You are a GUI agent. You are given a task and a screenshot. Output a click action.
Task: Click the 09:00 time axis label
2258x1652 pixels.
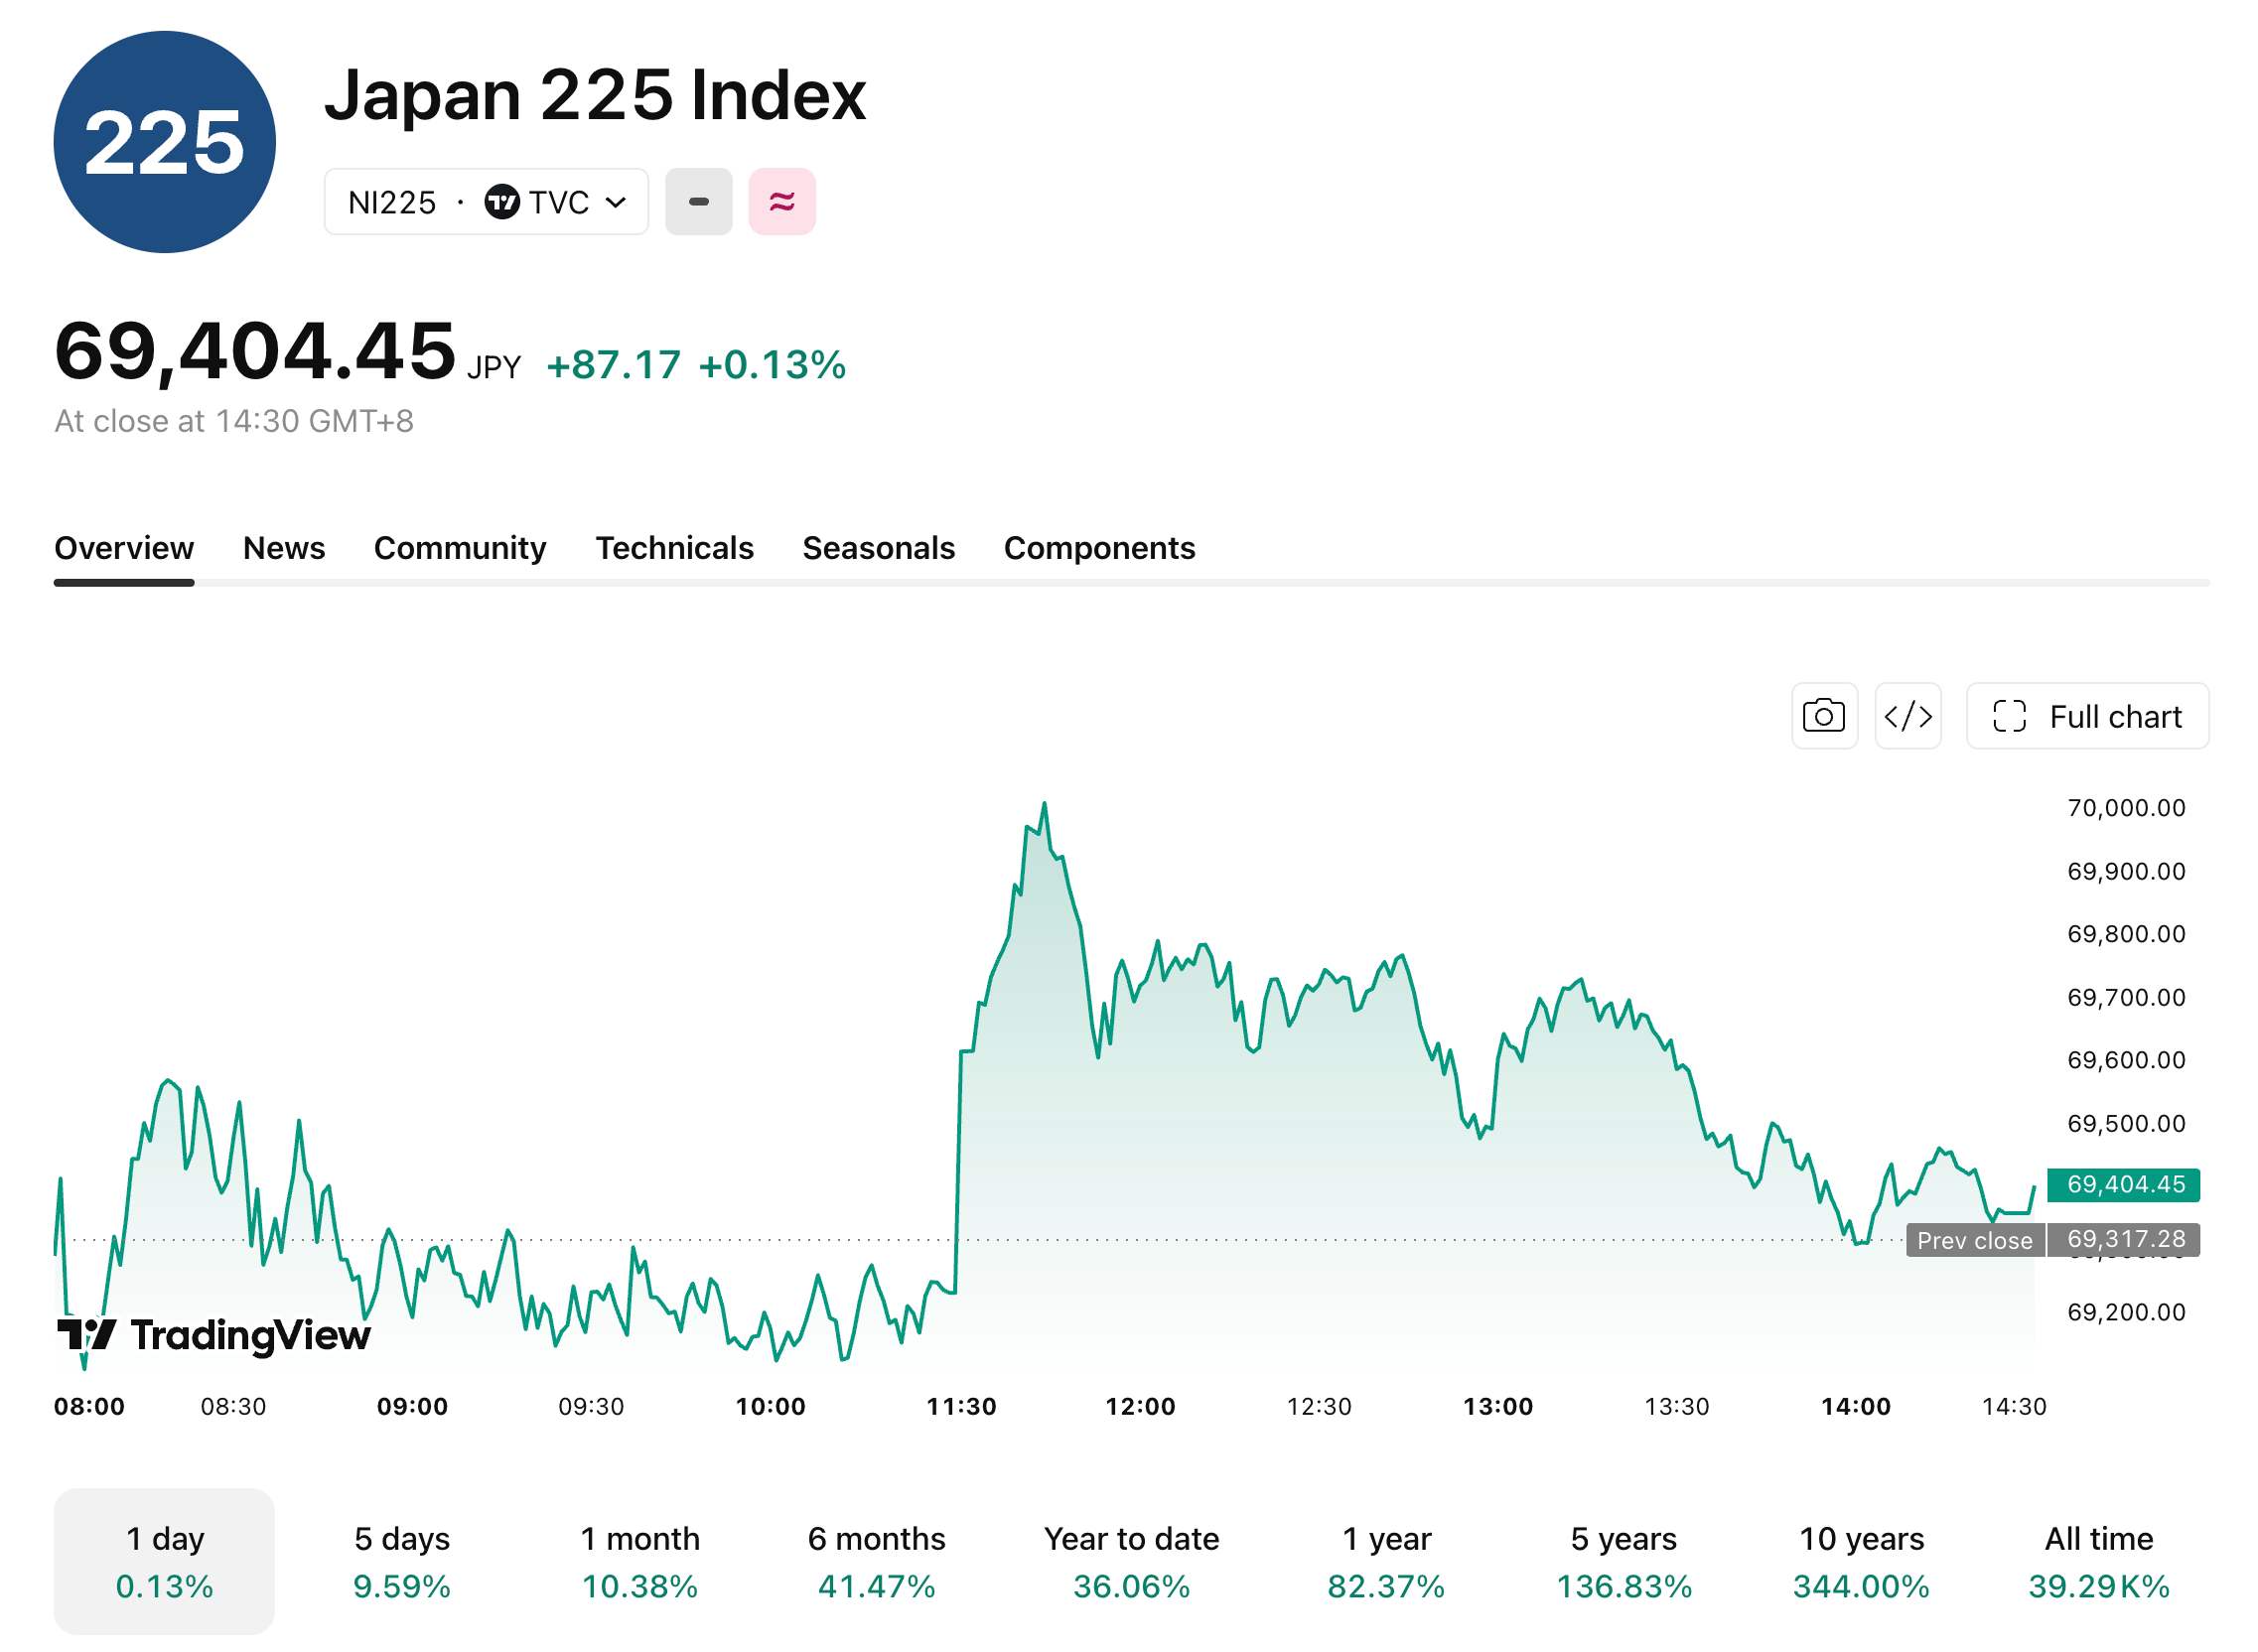(413, 1407)
